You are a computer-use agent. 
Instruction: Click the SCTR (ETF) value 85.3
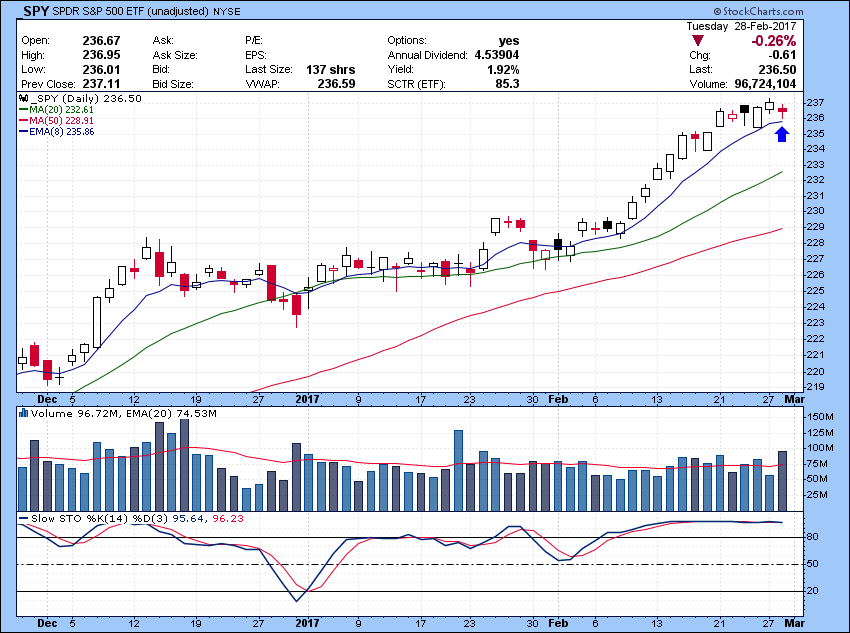pyautogui.click(x=507, y=84)
